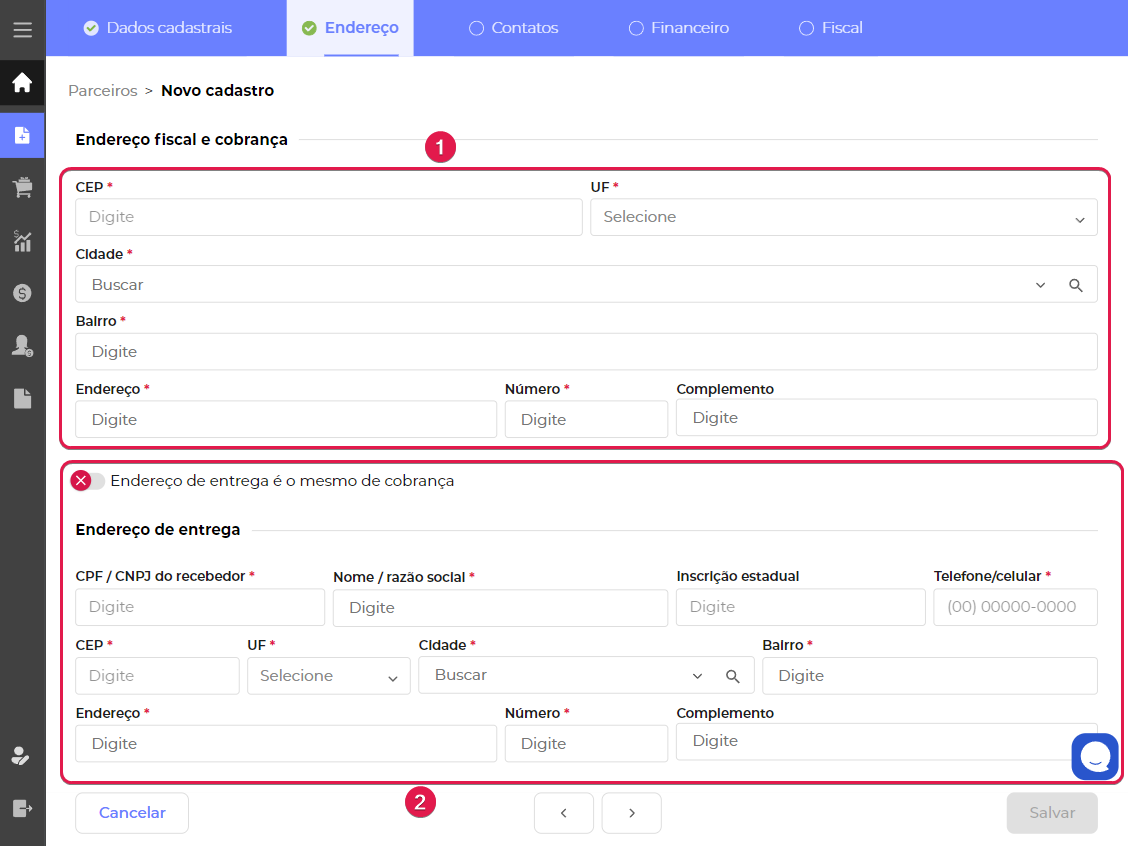Go to home via house icon
1128x846 pixels.
point(22,83)
